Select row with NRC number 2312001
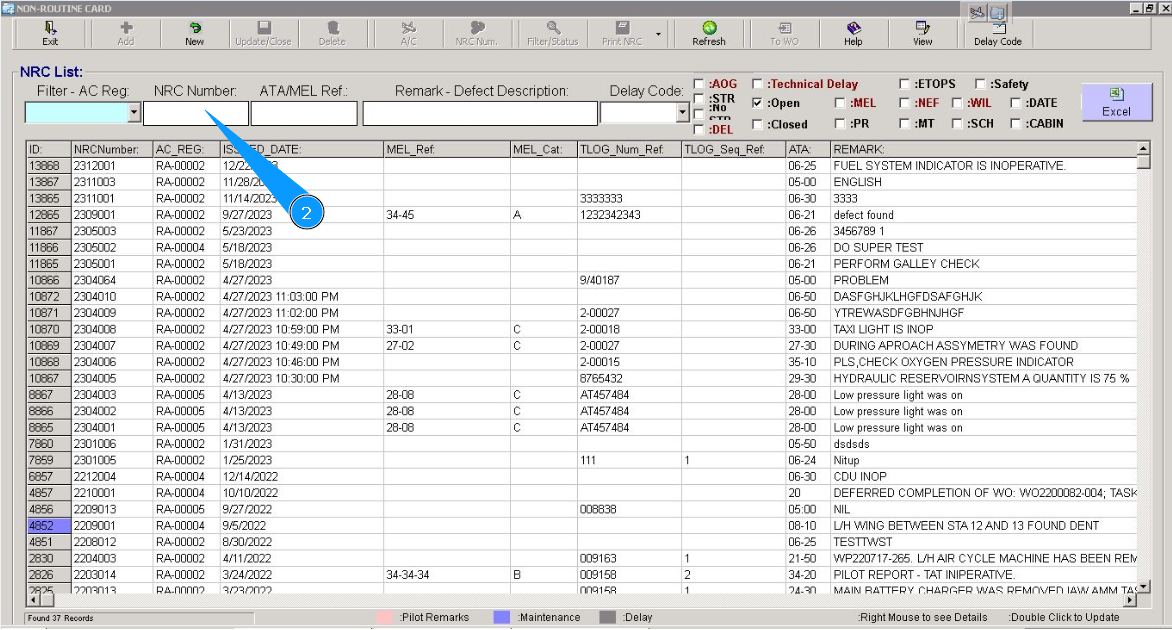Screen dimensions: 1172x630 coord(582,166)
